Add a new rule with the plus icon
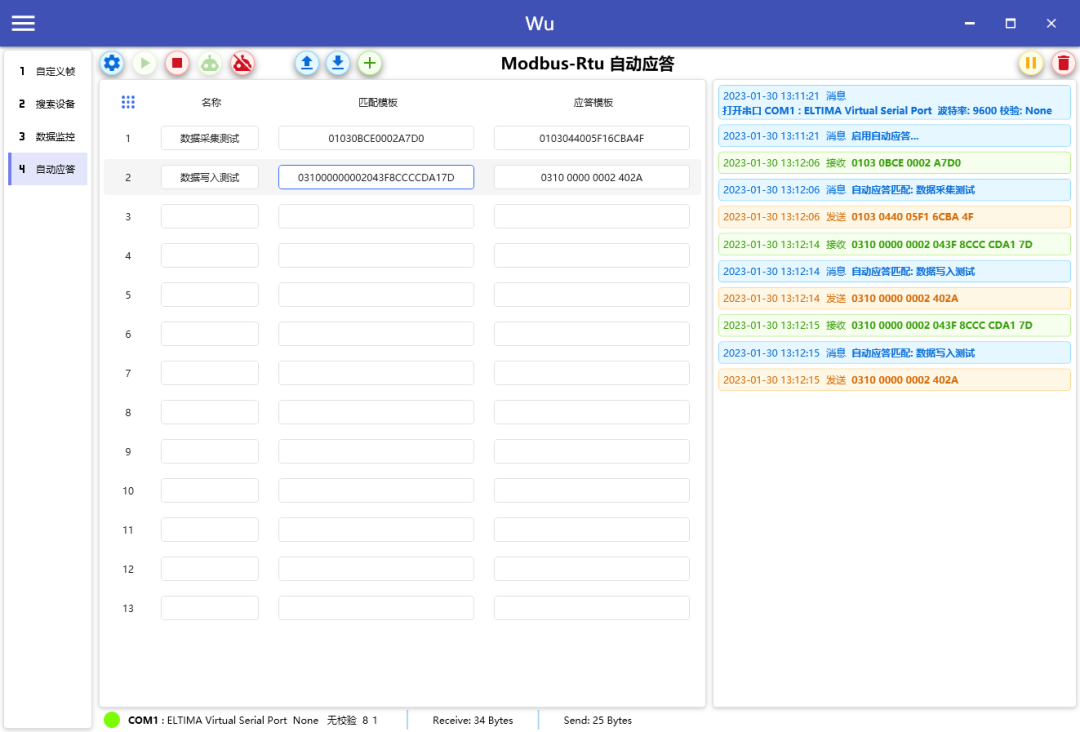 (x=369, y=63)
